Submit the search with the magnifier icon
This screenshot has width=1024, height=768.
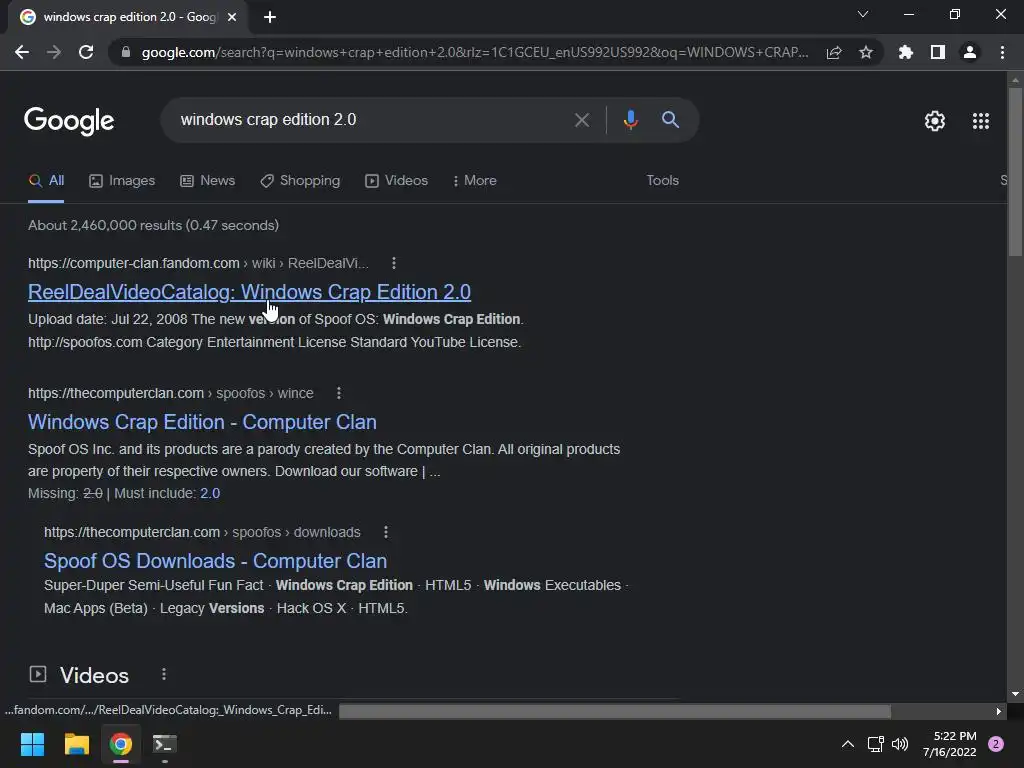click(670, 120)
